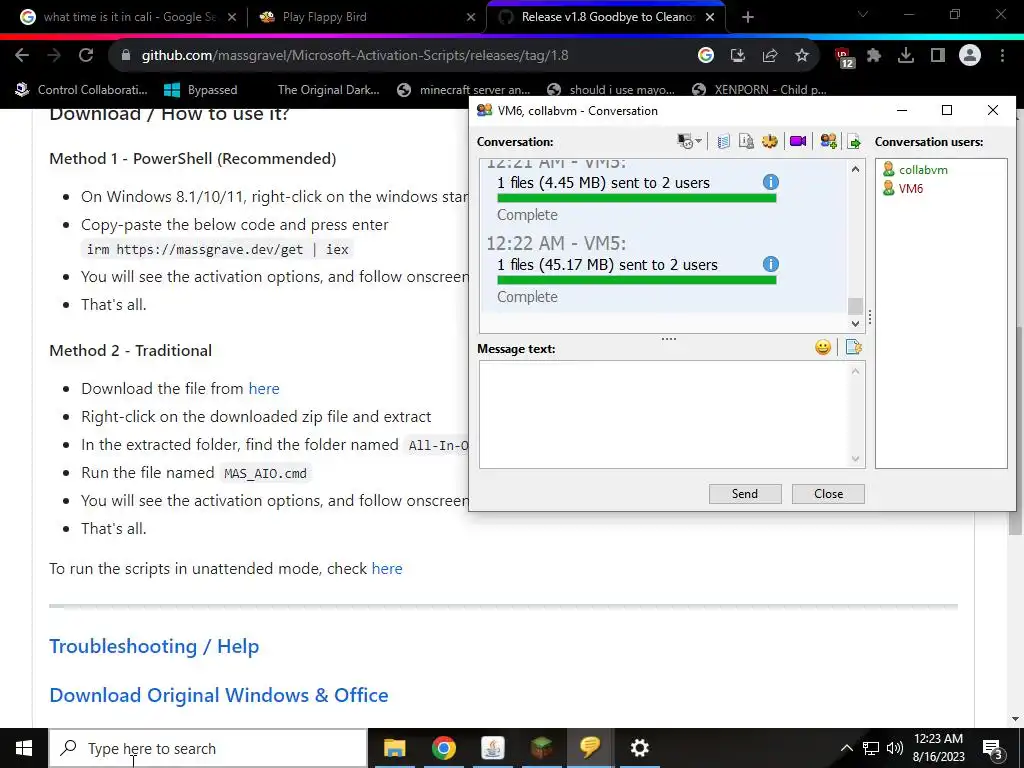This screenshot has width=1024, height=768.
Task: Open the emoticon picker smiley
Action: 823,347
